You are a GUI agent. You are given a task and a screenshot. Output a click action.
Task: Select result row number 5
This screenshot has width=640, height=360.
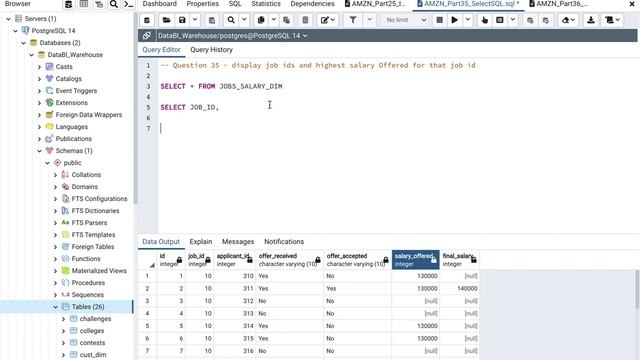click(x=147, y=326)
